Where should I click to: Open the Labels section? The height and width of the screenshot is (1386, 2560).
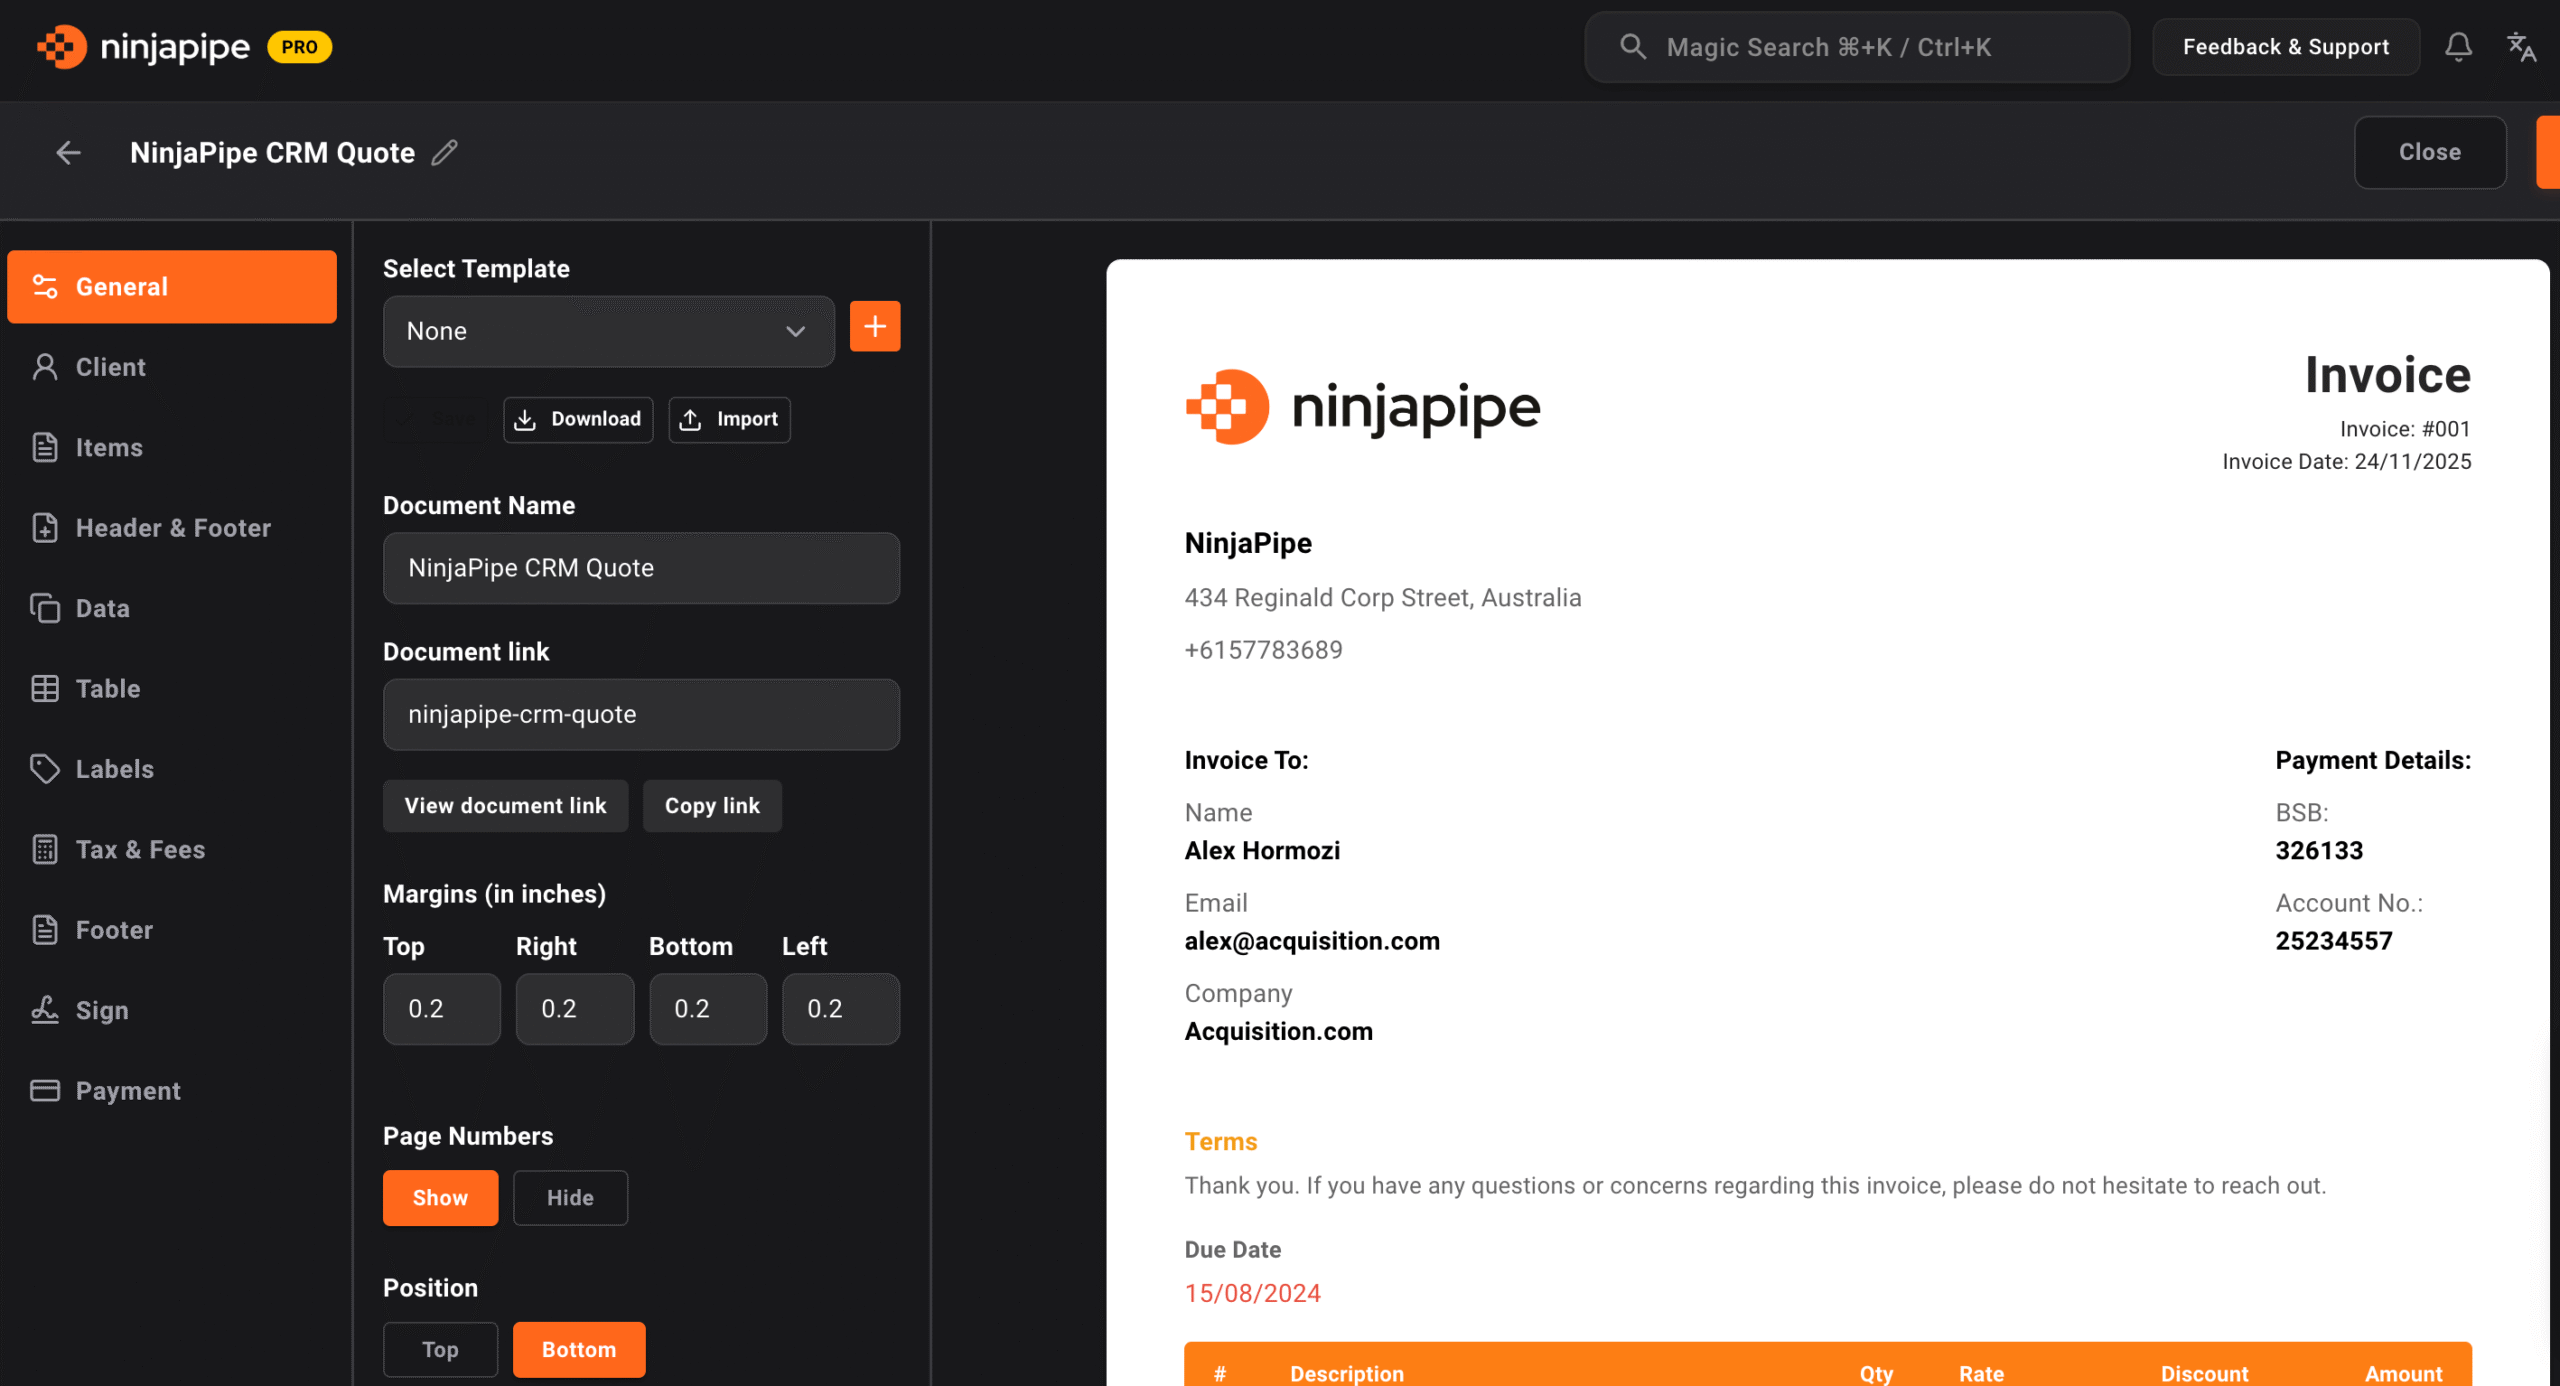click(115, 769)
